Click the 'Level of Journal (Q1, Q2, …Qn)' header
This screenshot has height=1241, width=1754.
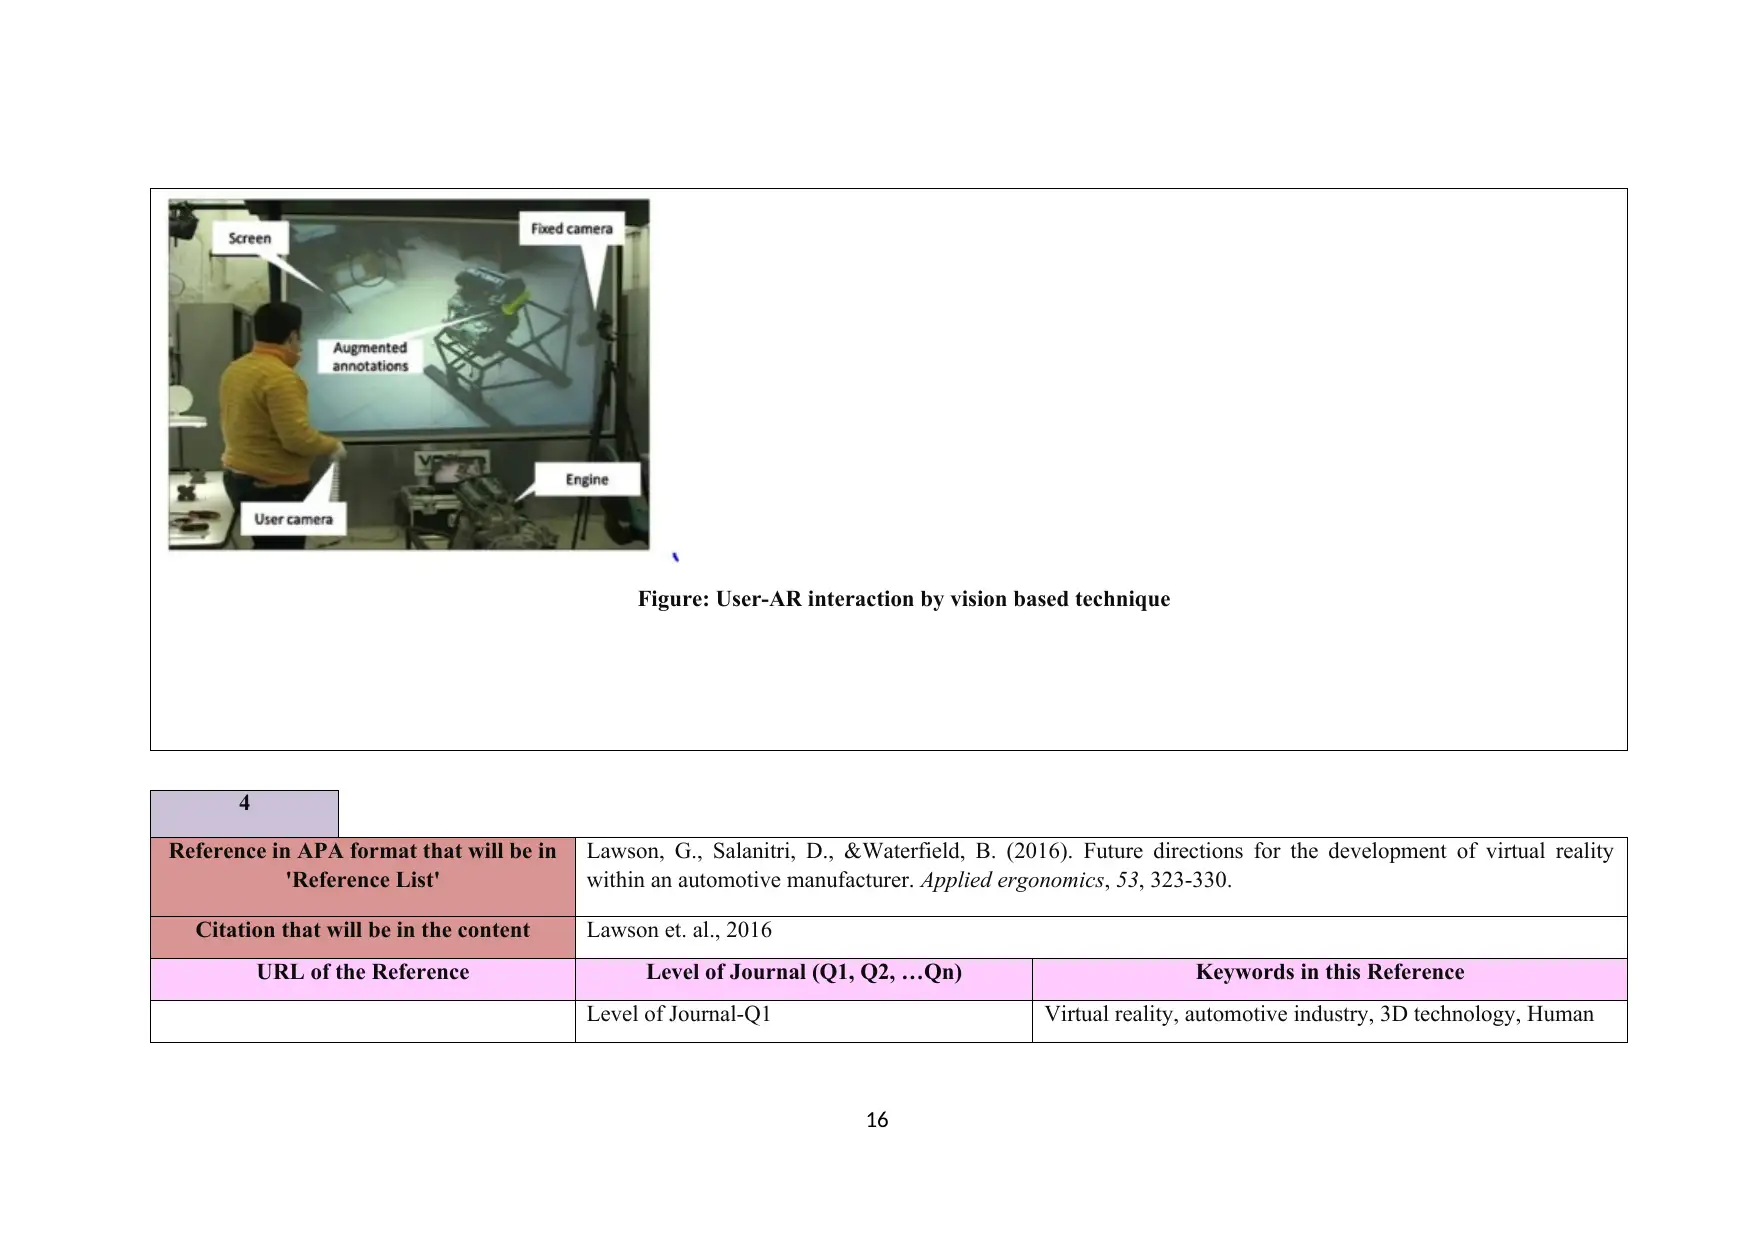804,979
